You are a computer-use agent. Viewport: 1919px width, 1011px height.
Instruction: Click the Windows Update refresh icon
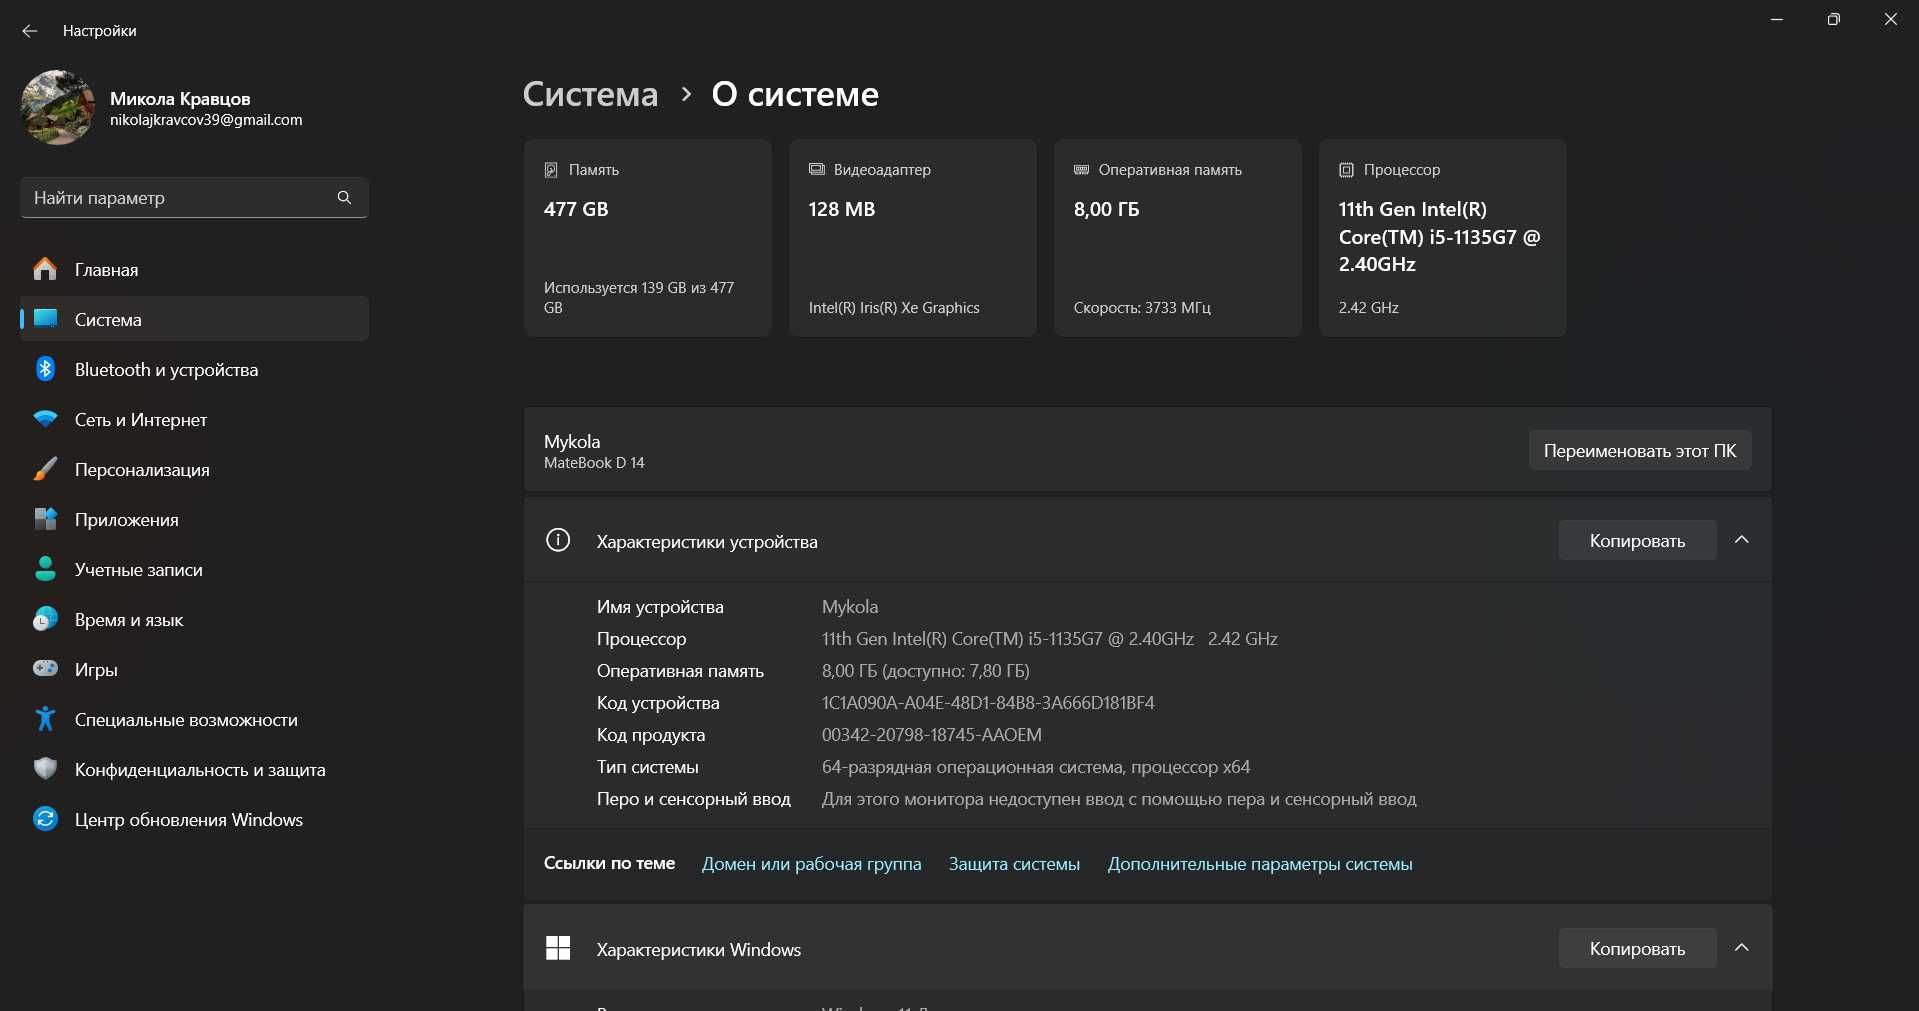pyautogui.click(x=45, y=819)
